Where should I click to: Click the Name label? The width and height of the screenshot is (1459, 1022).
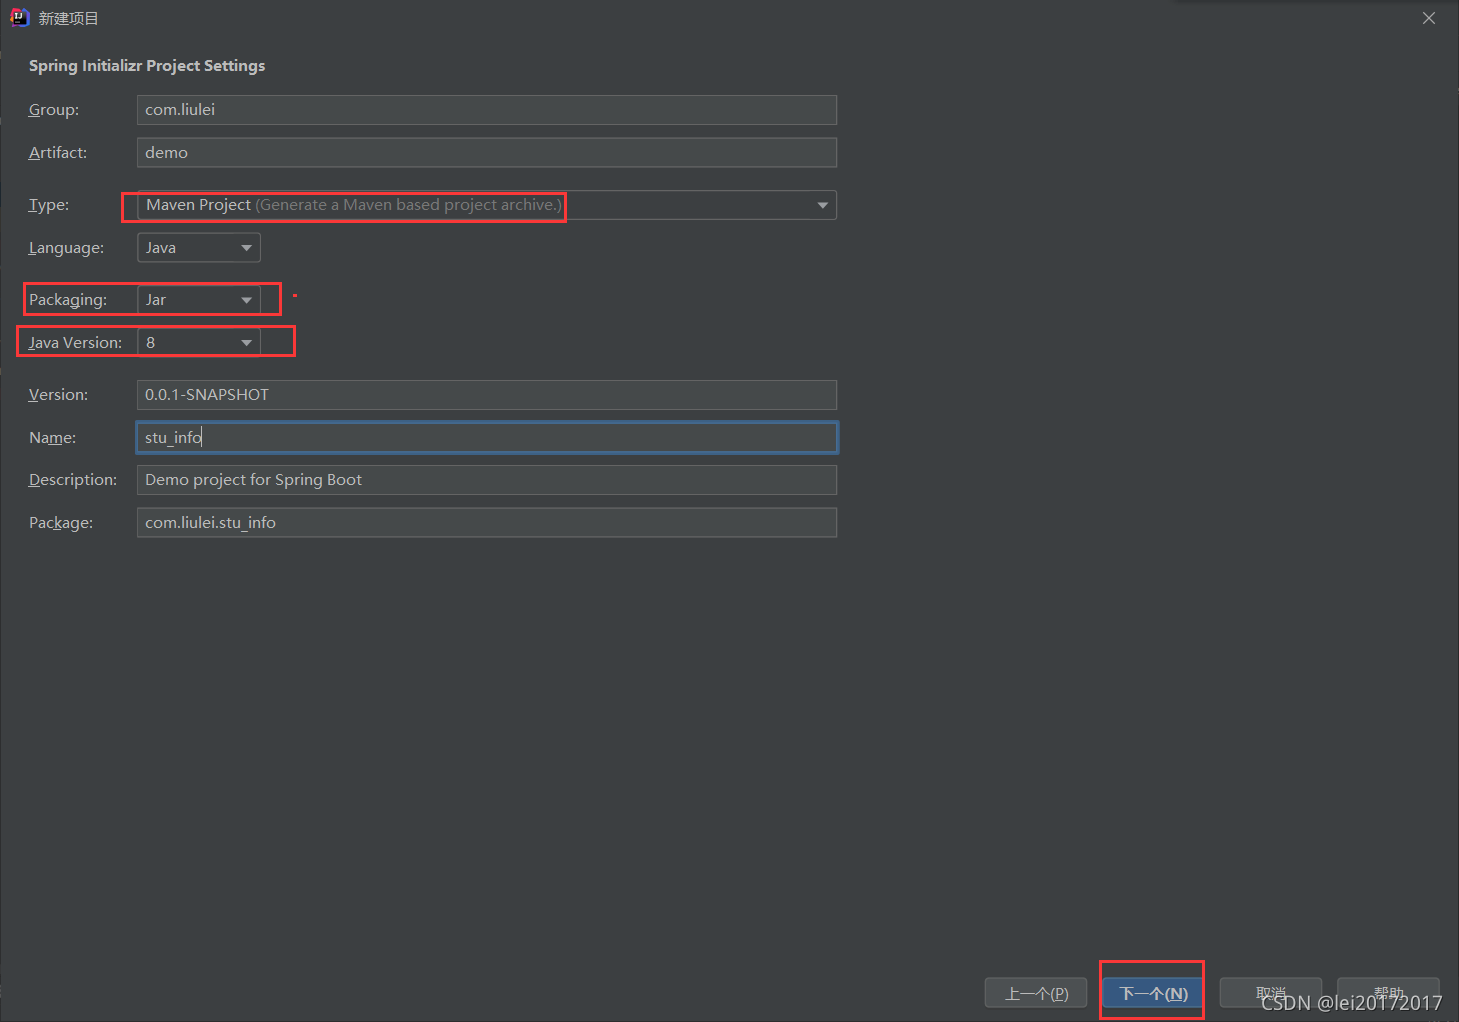[52, 437]
